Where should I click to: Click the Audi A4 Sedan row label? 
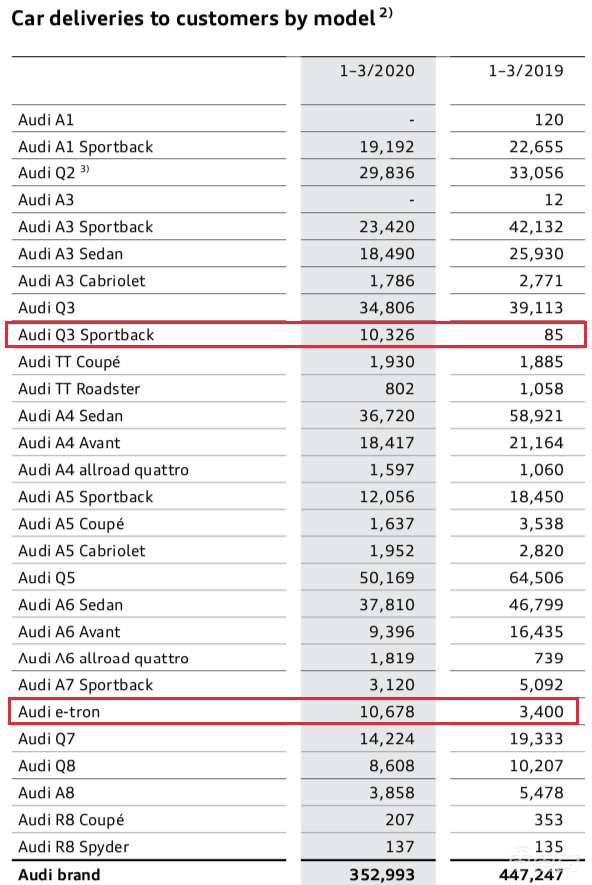(70, 416)
